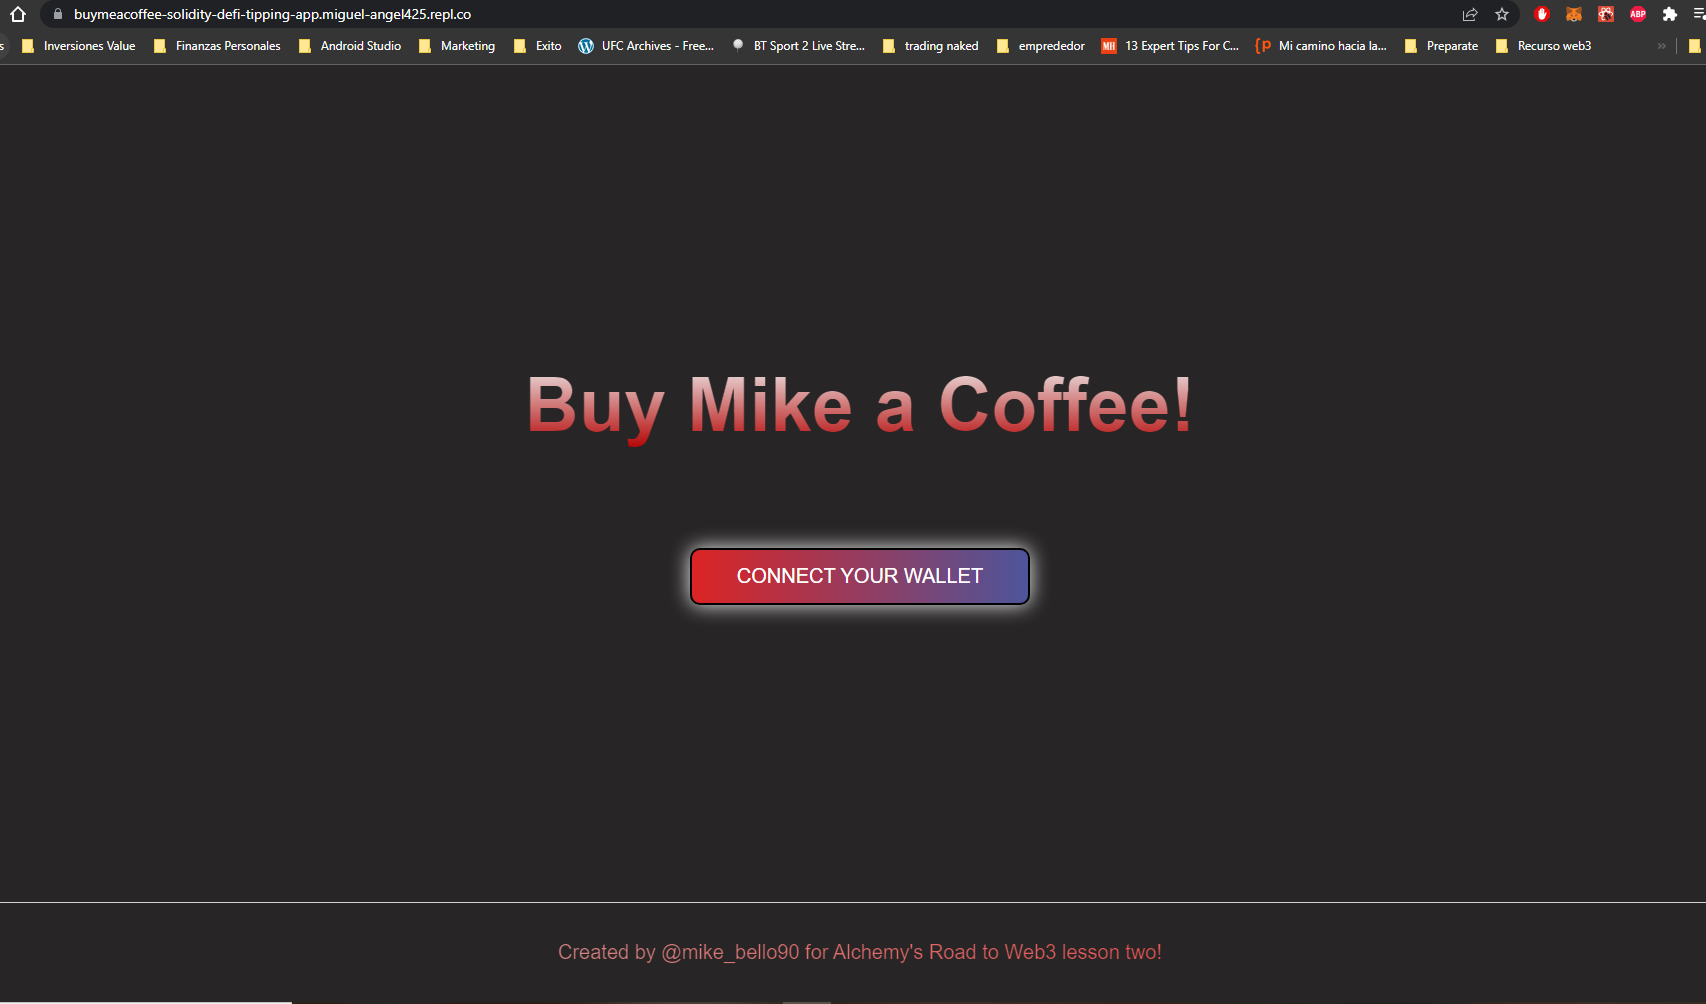Expand the hidden bookmarks chevron

pyautogui.click(x=1662, y=46)
